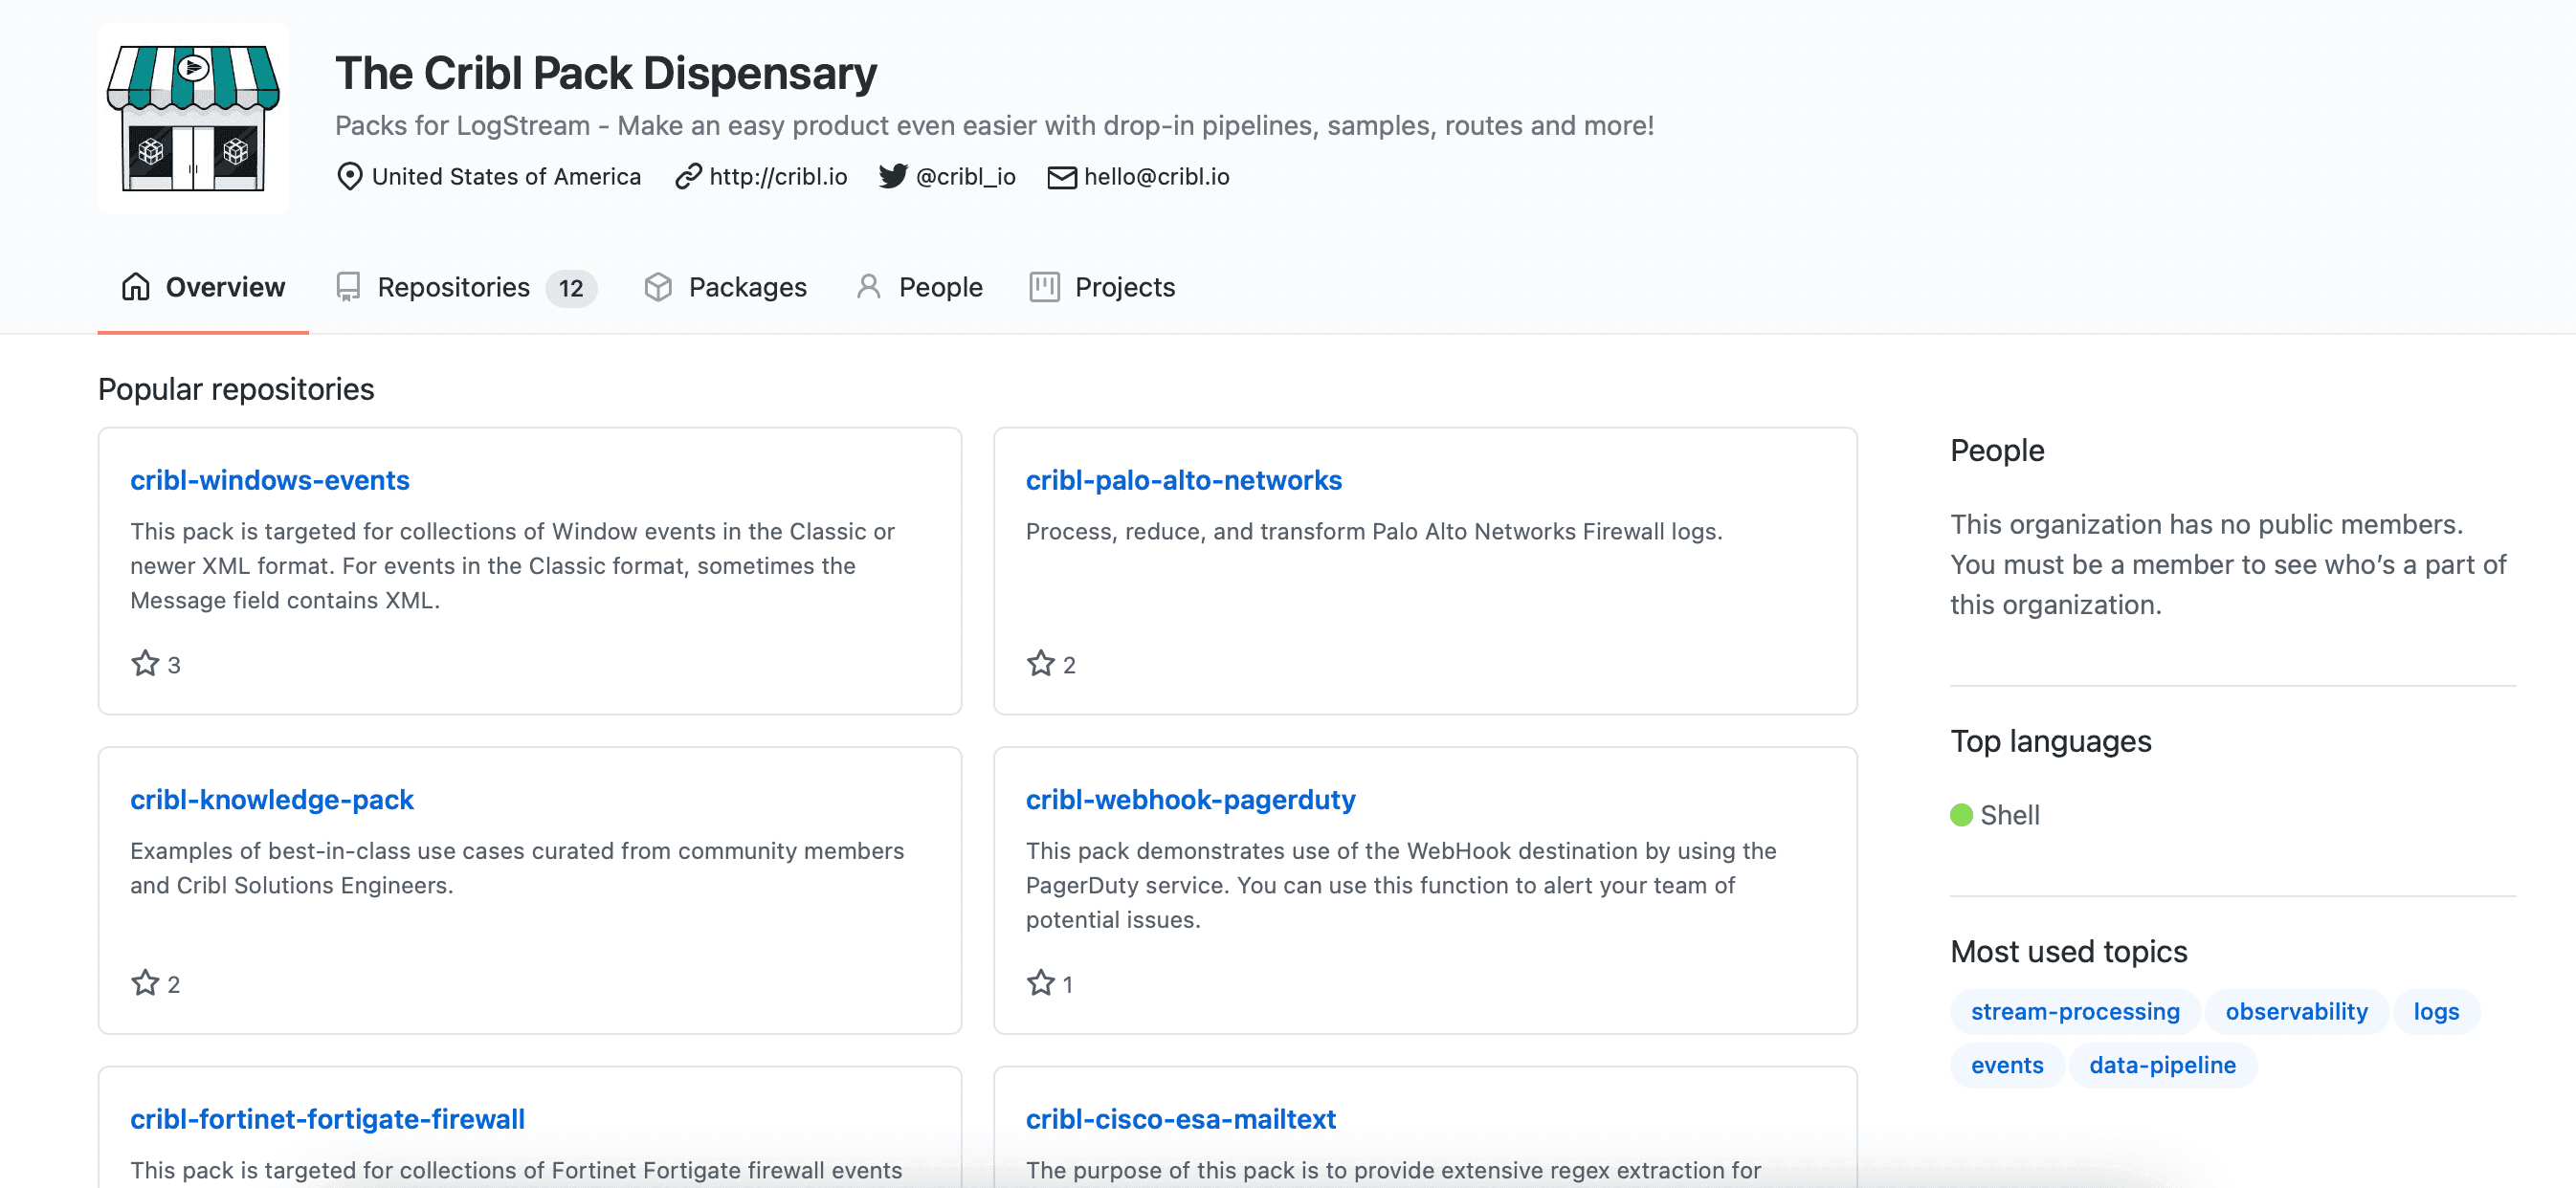Click the chain link icon beside cribl.io
This screenshot has height=1188, width=2576.
click(x=688, y=177)
